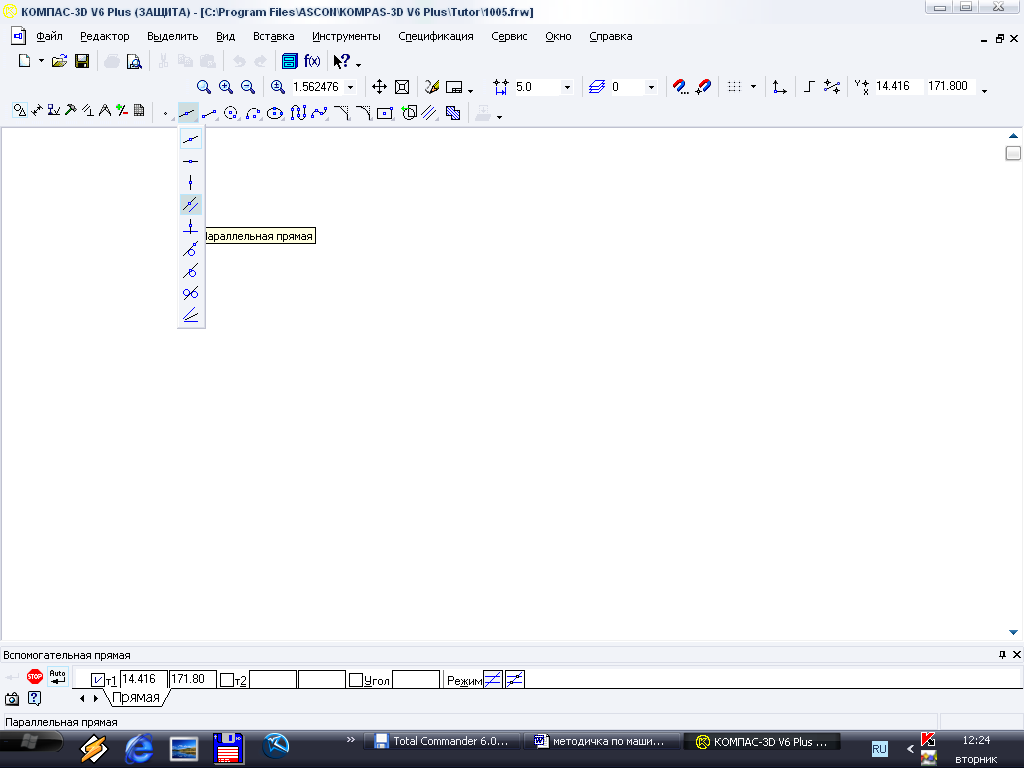The height and width of the screenshot is (768, 1024).
Task: Select the Rectangle drawing tool
Action: [385, 113]
